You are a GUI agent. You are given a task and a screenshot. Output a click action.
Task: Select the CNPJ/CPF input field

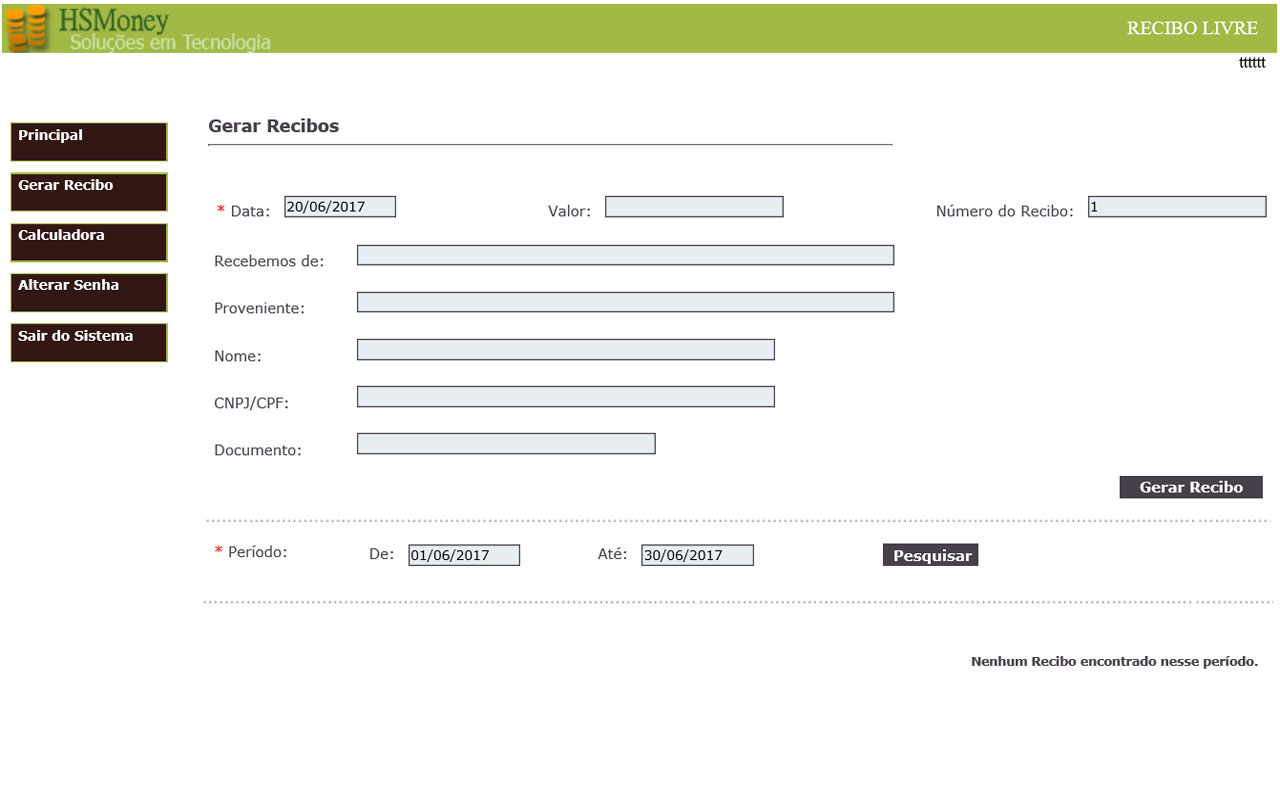coord(566,396)
